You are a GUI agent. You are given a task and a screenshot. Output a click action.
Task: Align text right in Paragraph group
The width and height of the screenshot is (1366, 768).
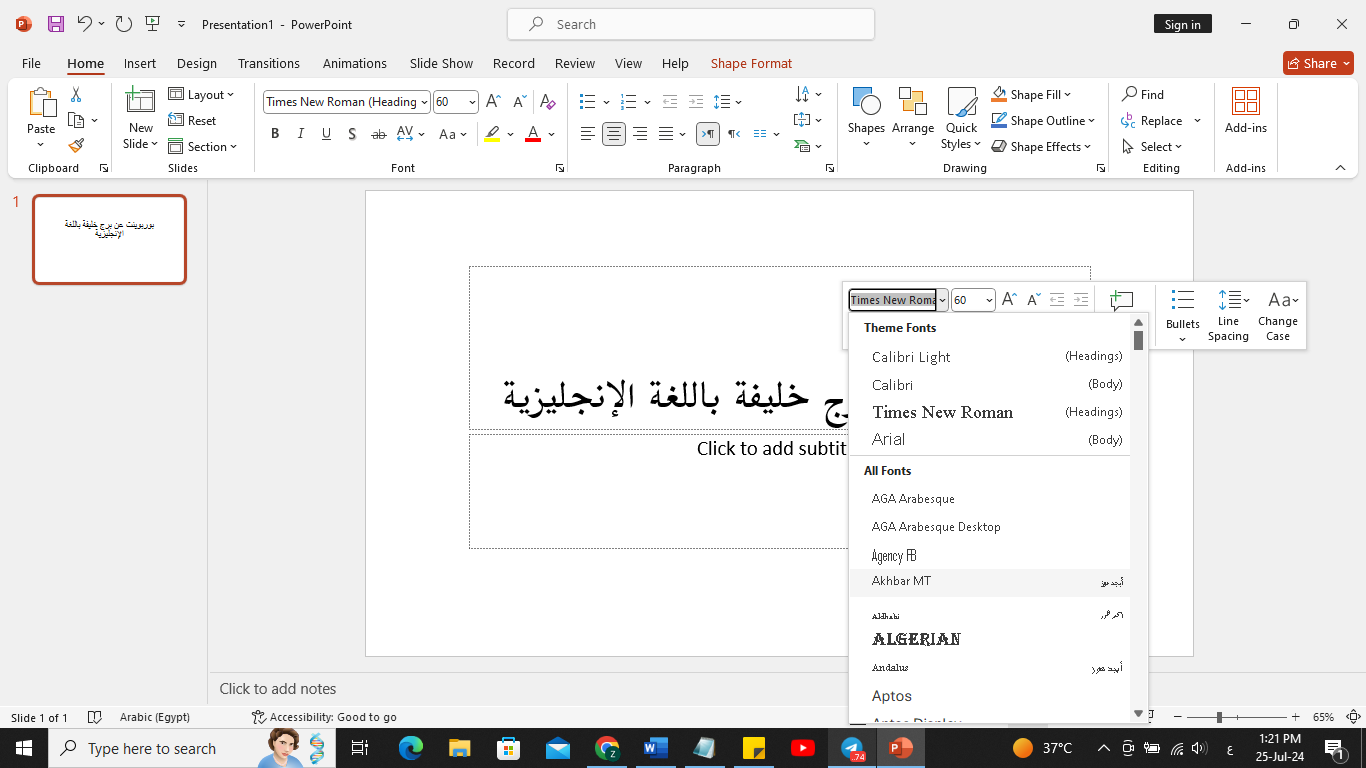[x=640, y=134]
